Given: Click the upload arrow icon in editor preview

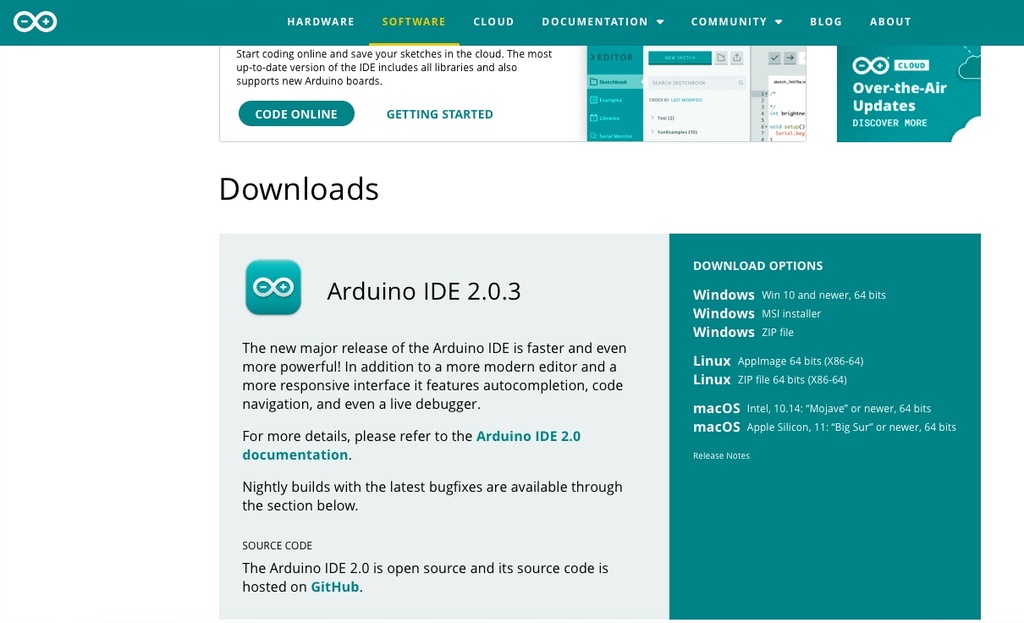Looking at the screenshot, I should click(790, 57).
